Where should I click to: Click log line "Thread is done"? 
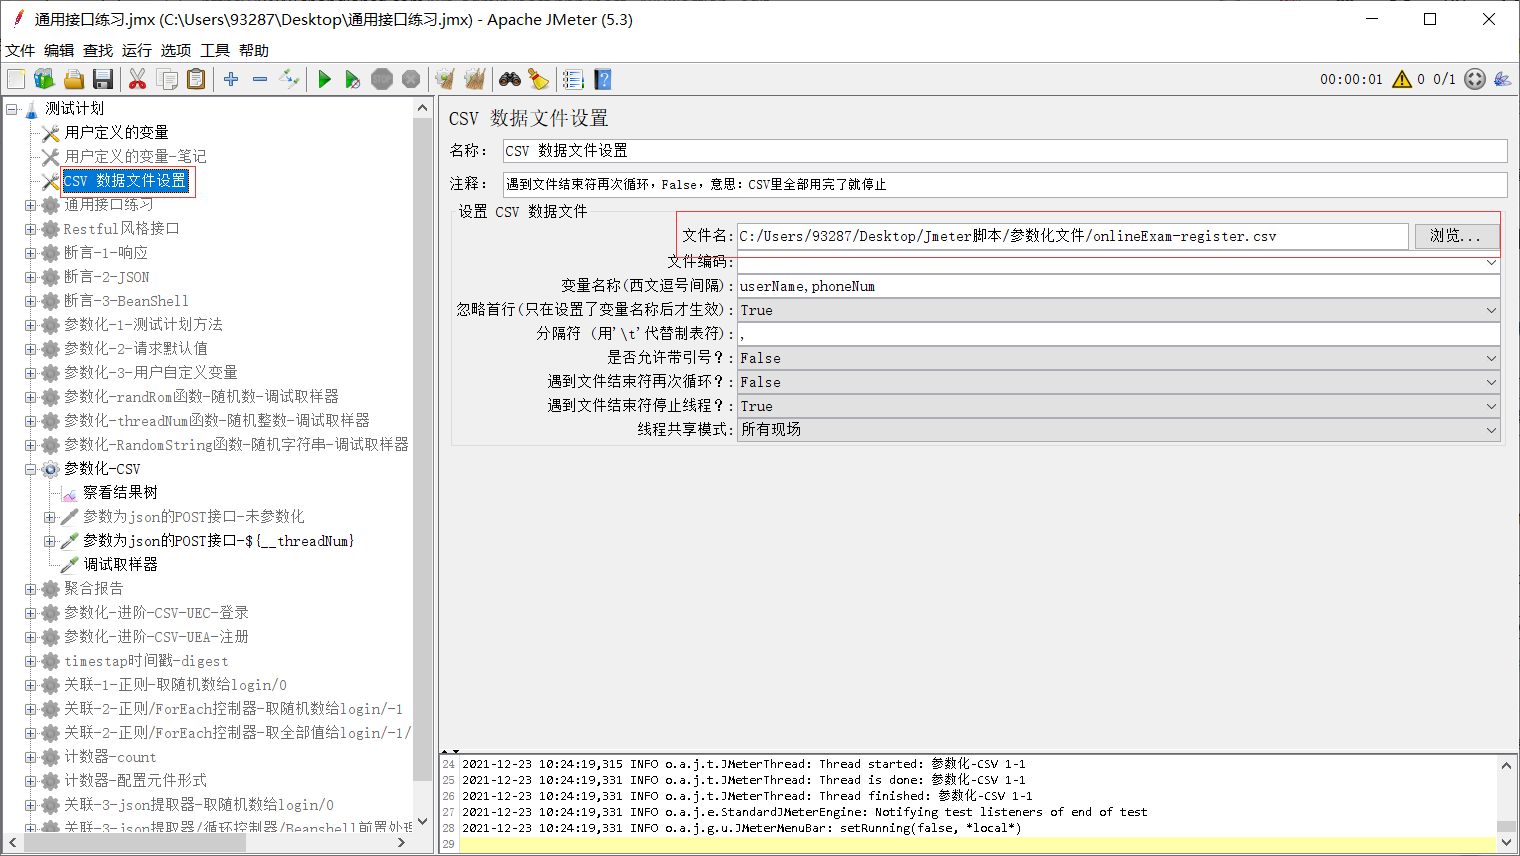tap(744, 780)
